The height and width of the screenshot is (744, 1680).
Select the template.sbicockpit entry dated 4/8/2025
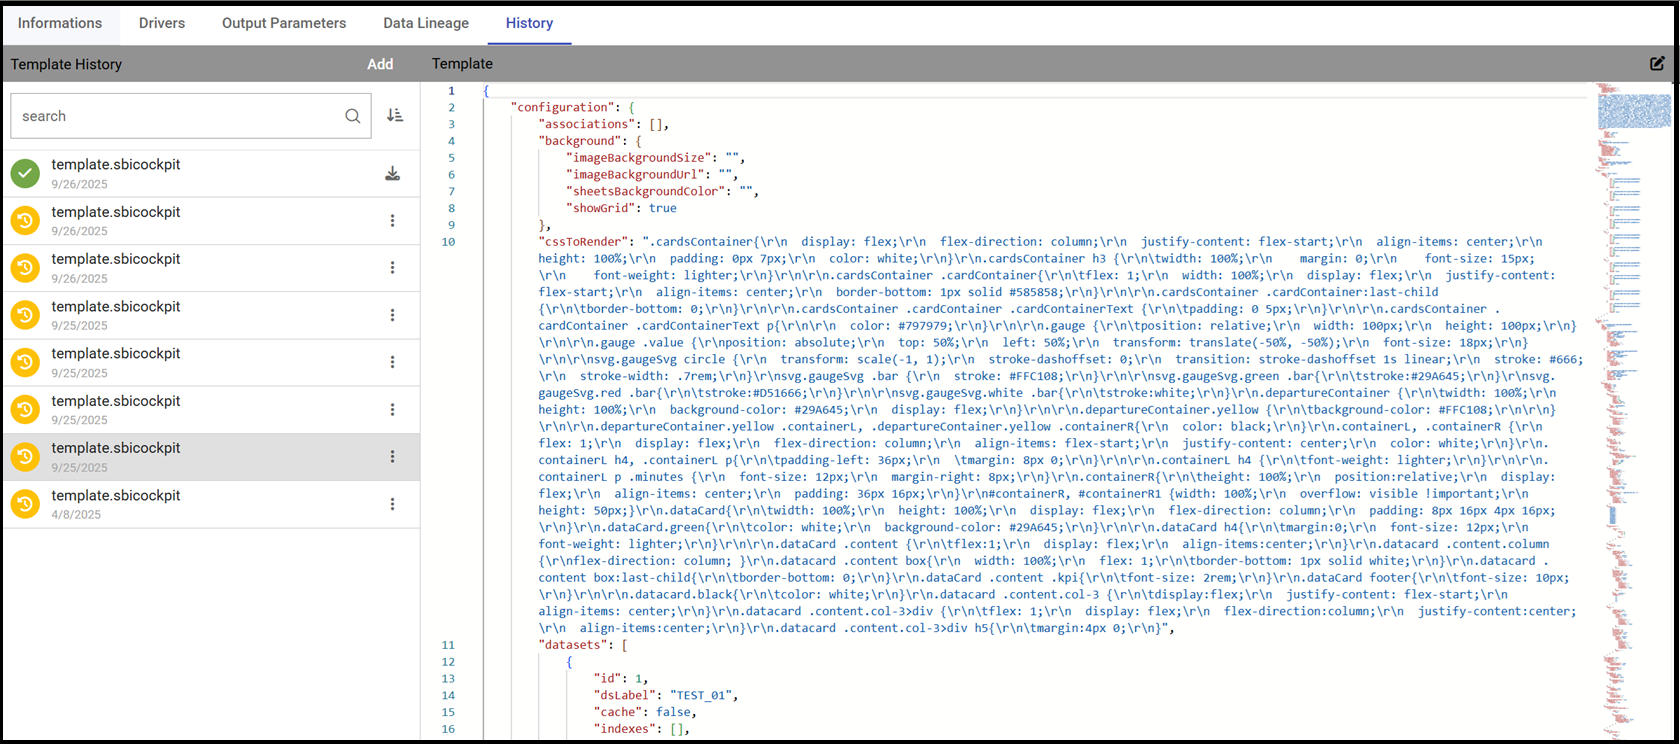point(211,504)
